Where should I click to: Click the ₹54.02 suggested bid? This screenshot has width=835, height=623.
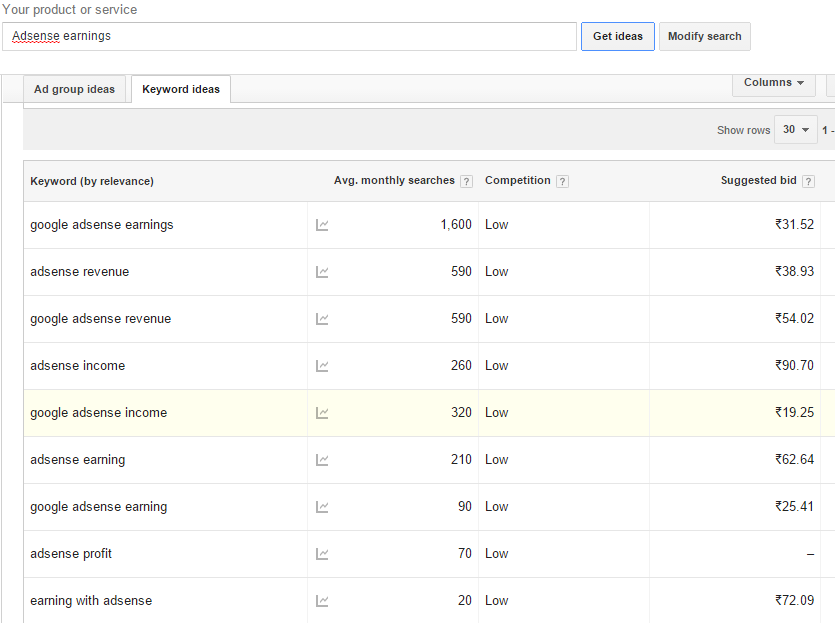(x=795, y=318)
